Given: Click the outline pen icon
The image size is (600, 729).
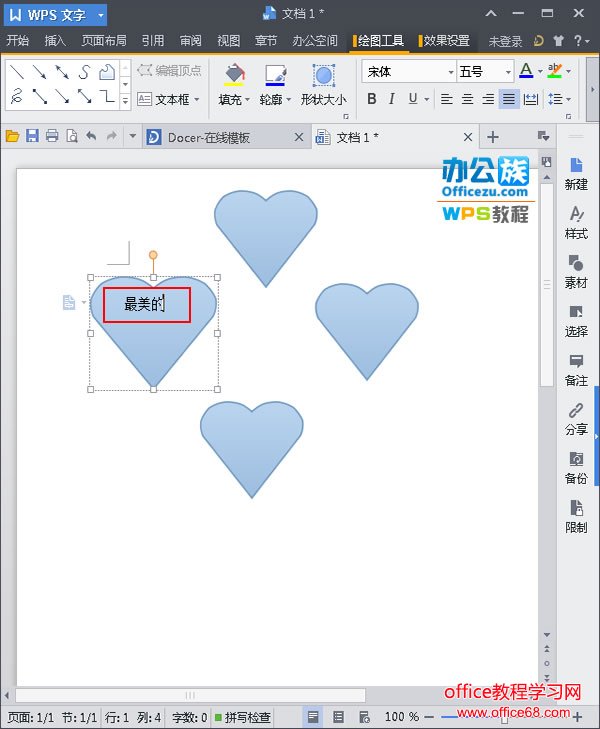Looking at the screenshot, I should pos(275,75).
